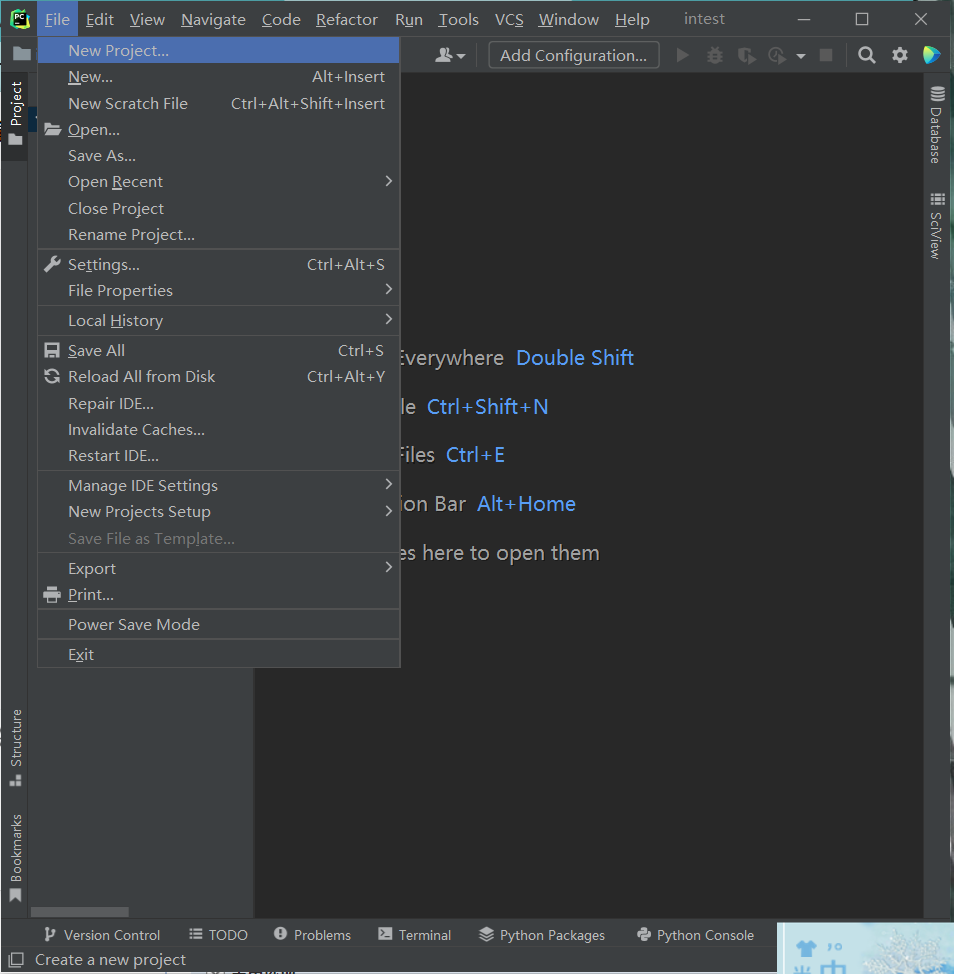Screen dimensions: 954x974
Task: Click the Project panel horizontal scrollbar
Action: (80, 911)
